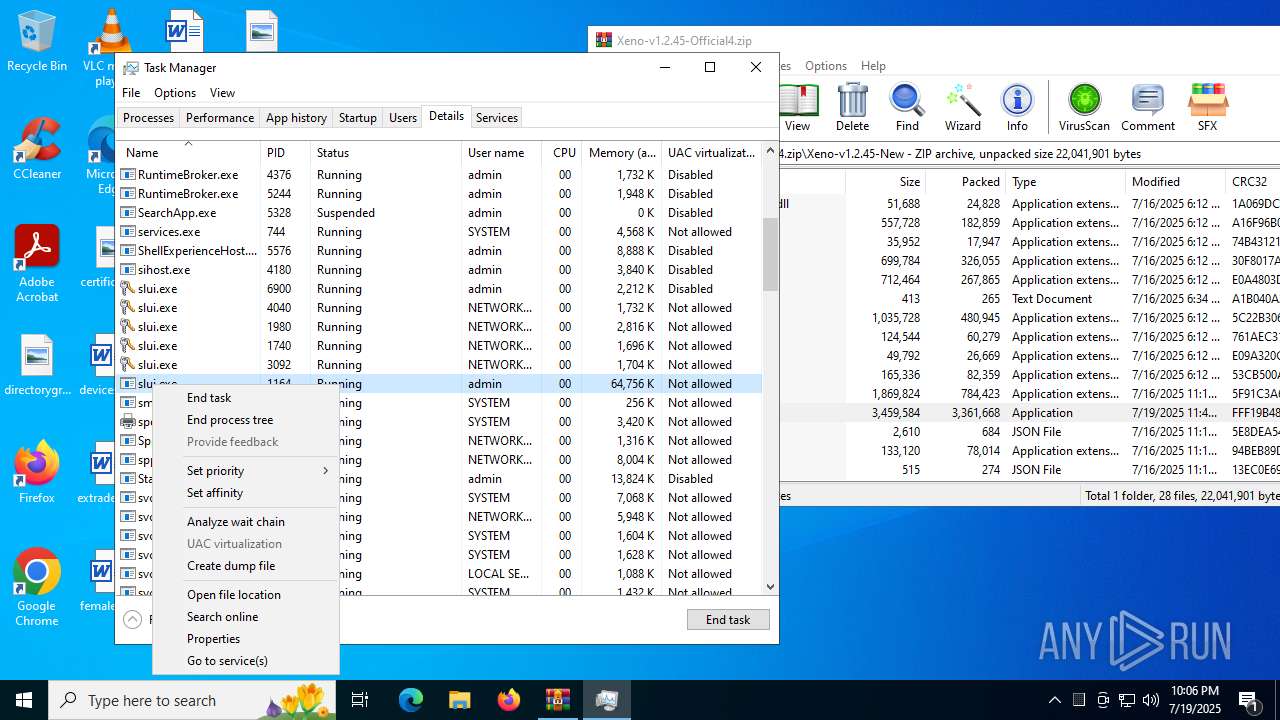Open the WinRAR Wizard tool

[x=962, y=108]
